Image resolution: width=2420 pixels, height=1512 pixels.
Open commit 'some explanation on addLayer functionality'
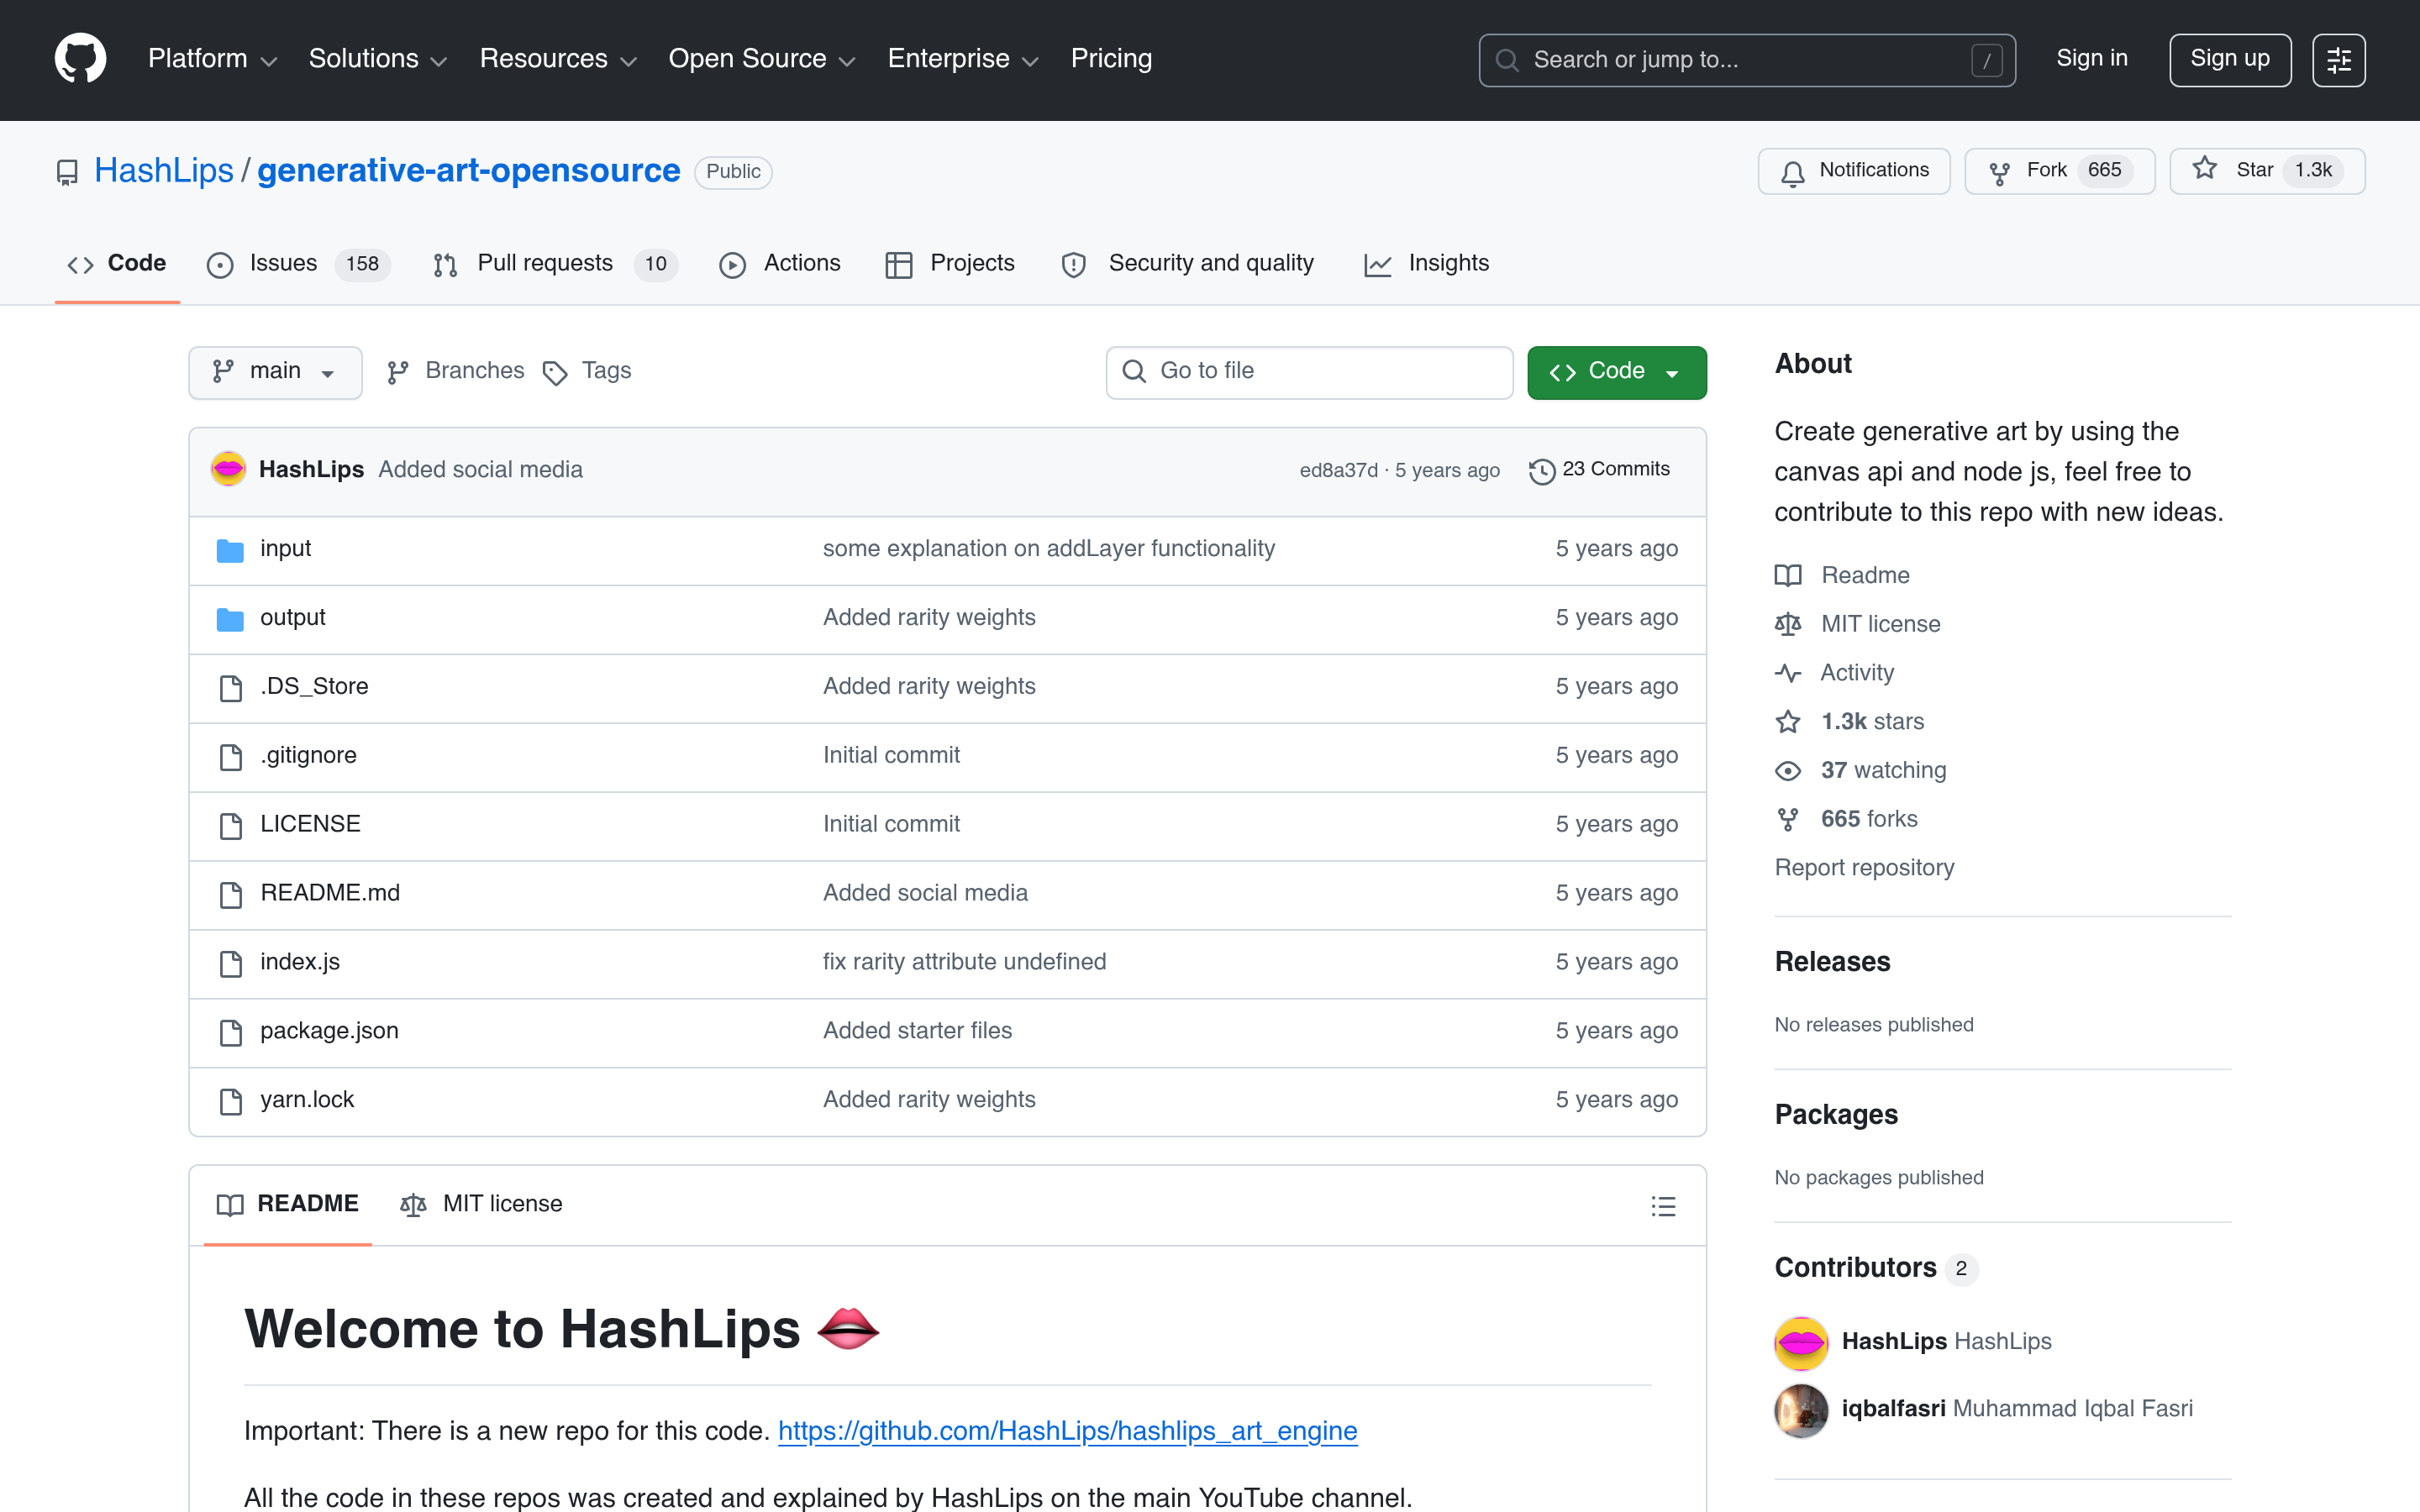tap(1049, 549)
